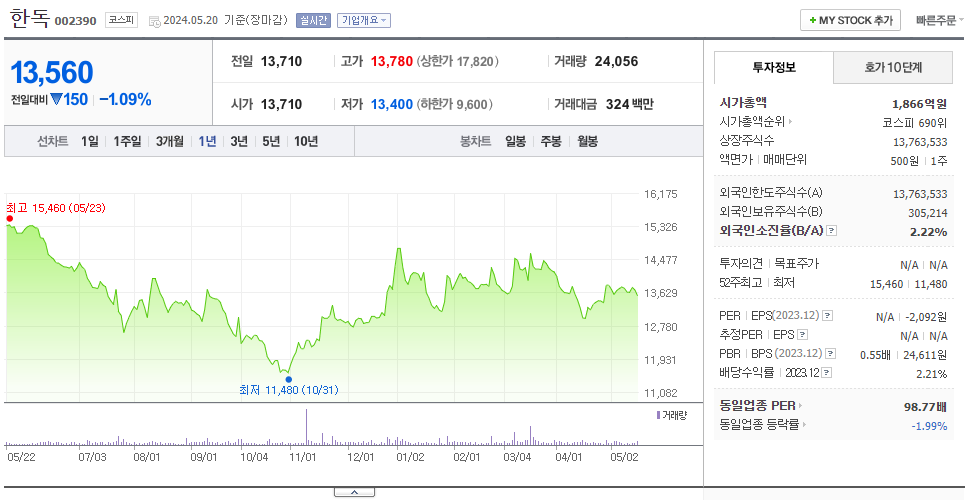The height and width of the screenshot is (500, 968).
Task: Click the 코스피 market badge
Action: tap(121, 20)
